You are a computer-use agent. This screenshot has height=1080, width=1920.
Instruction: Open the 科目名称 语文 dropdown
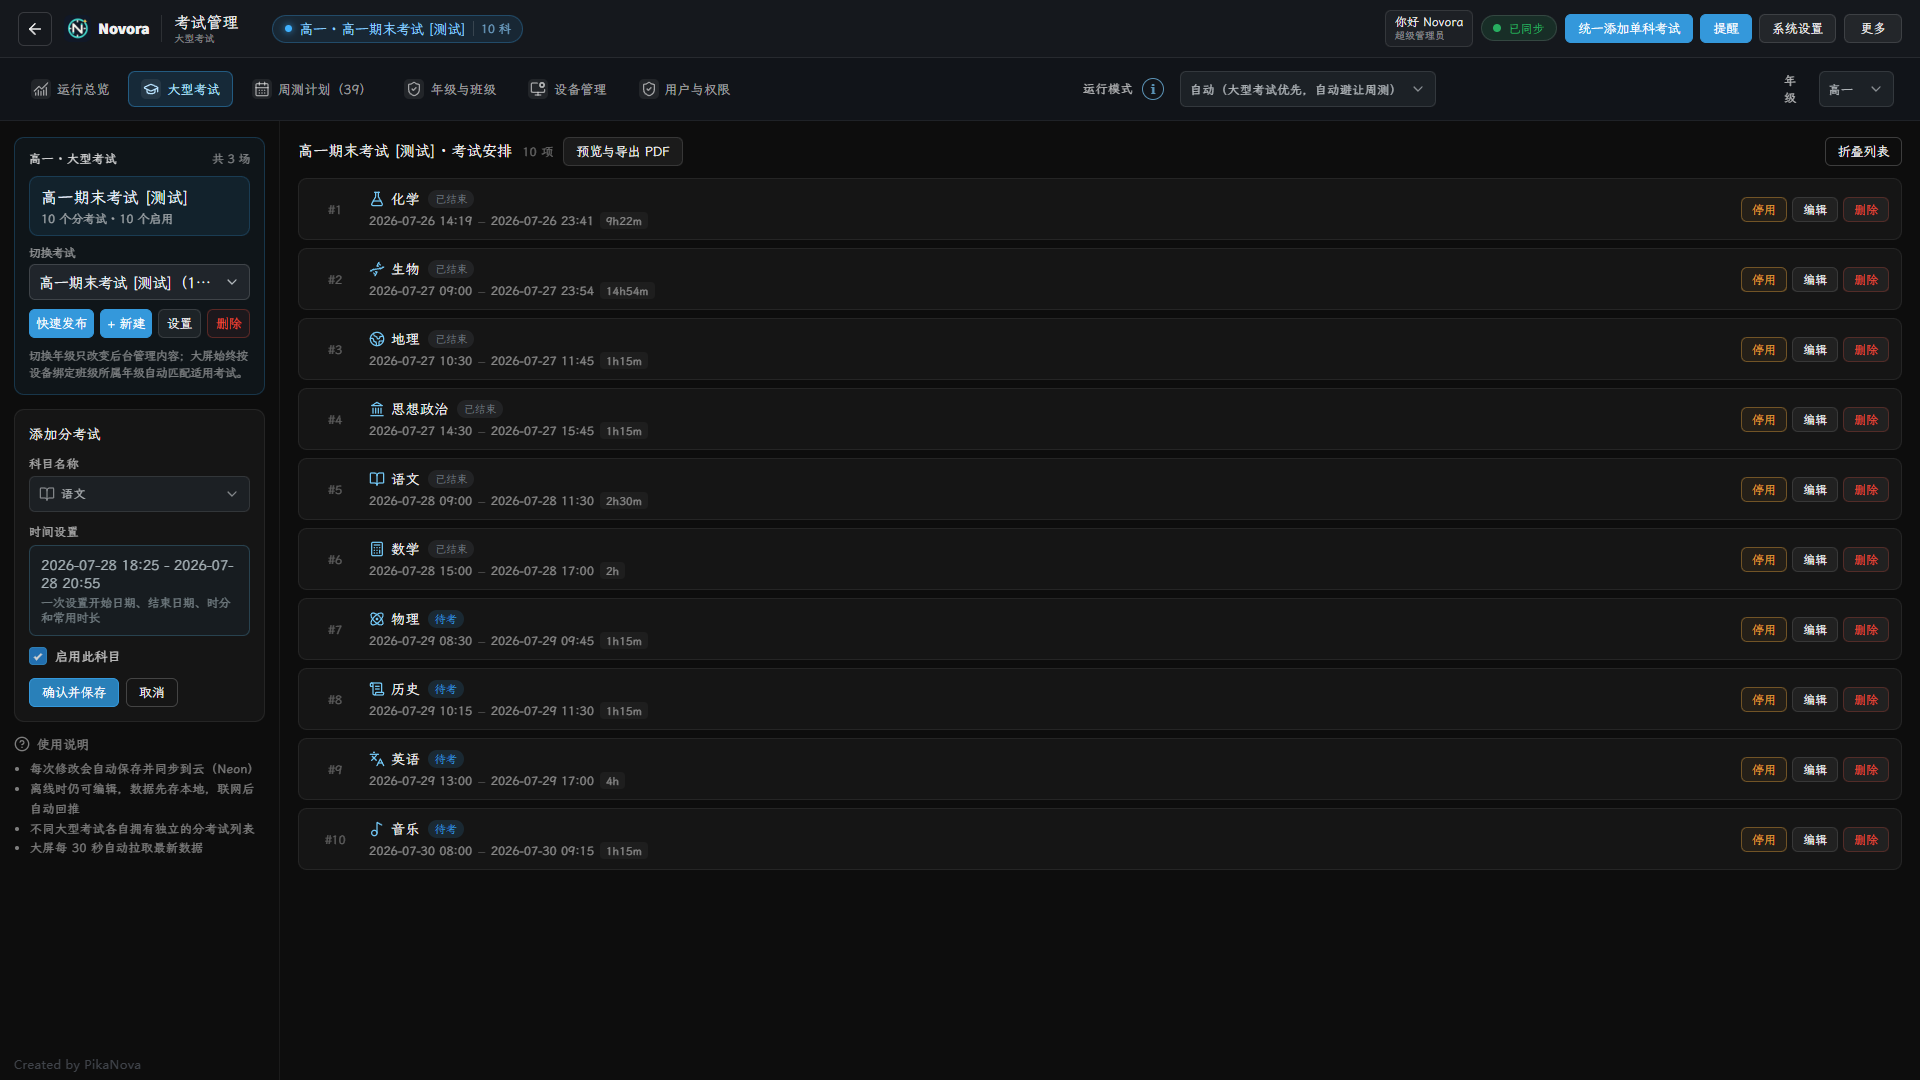click(139, 494)
